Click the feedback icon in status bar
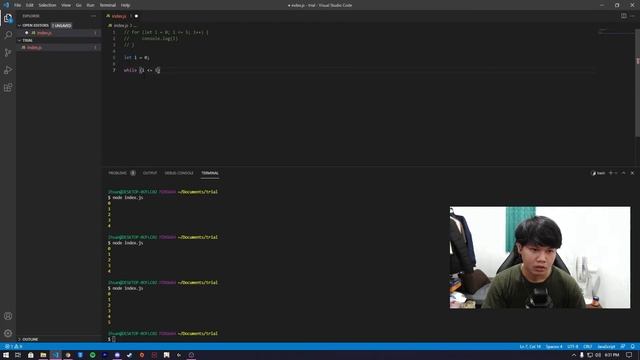This screenshot has height=360, width=640. pos(623,347)
